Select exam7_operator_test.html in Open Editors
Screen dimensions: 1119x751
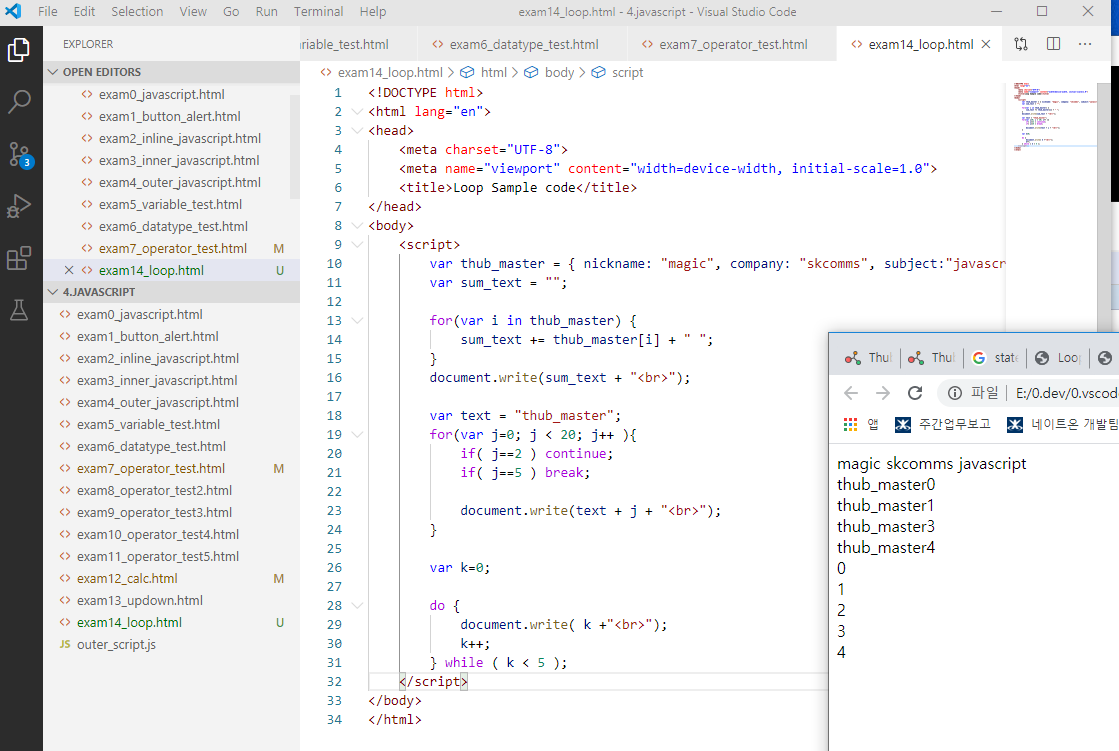(171, 248)
